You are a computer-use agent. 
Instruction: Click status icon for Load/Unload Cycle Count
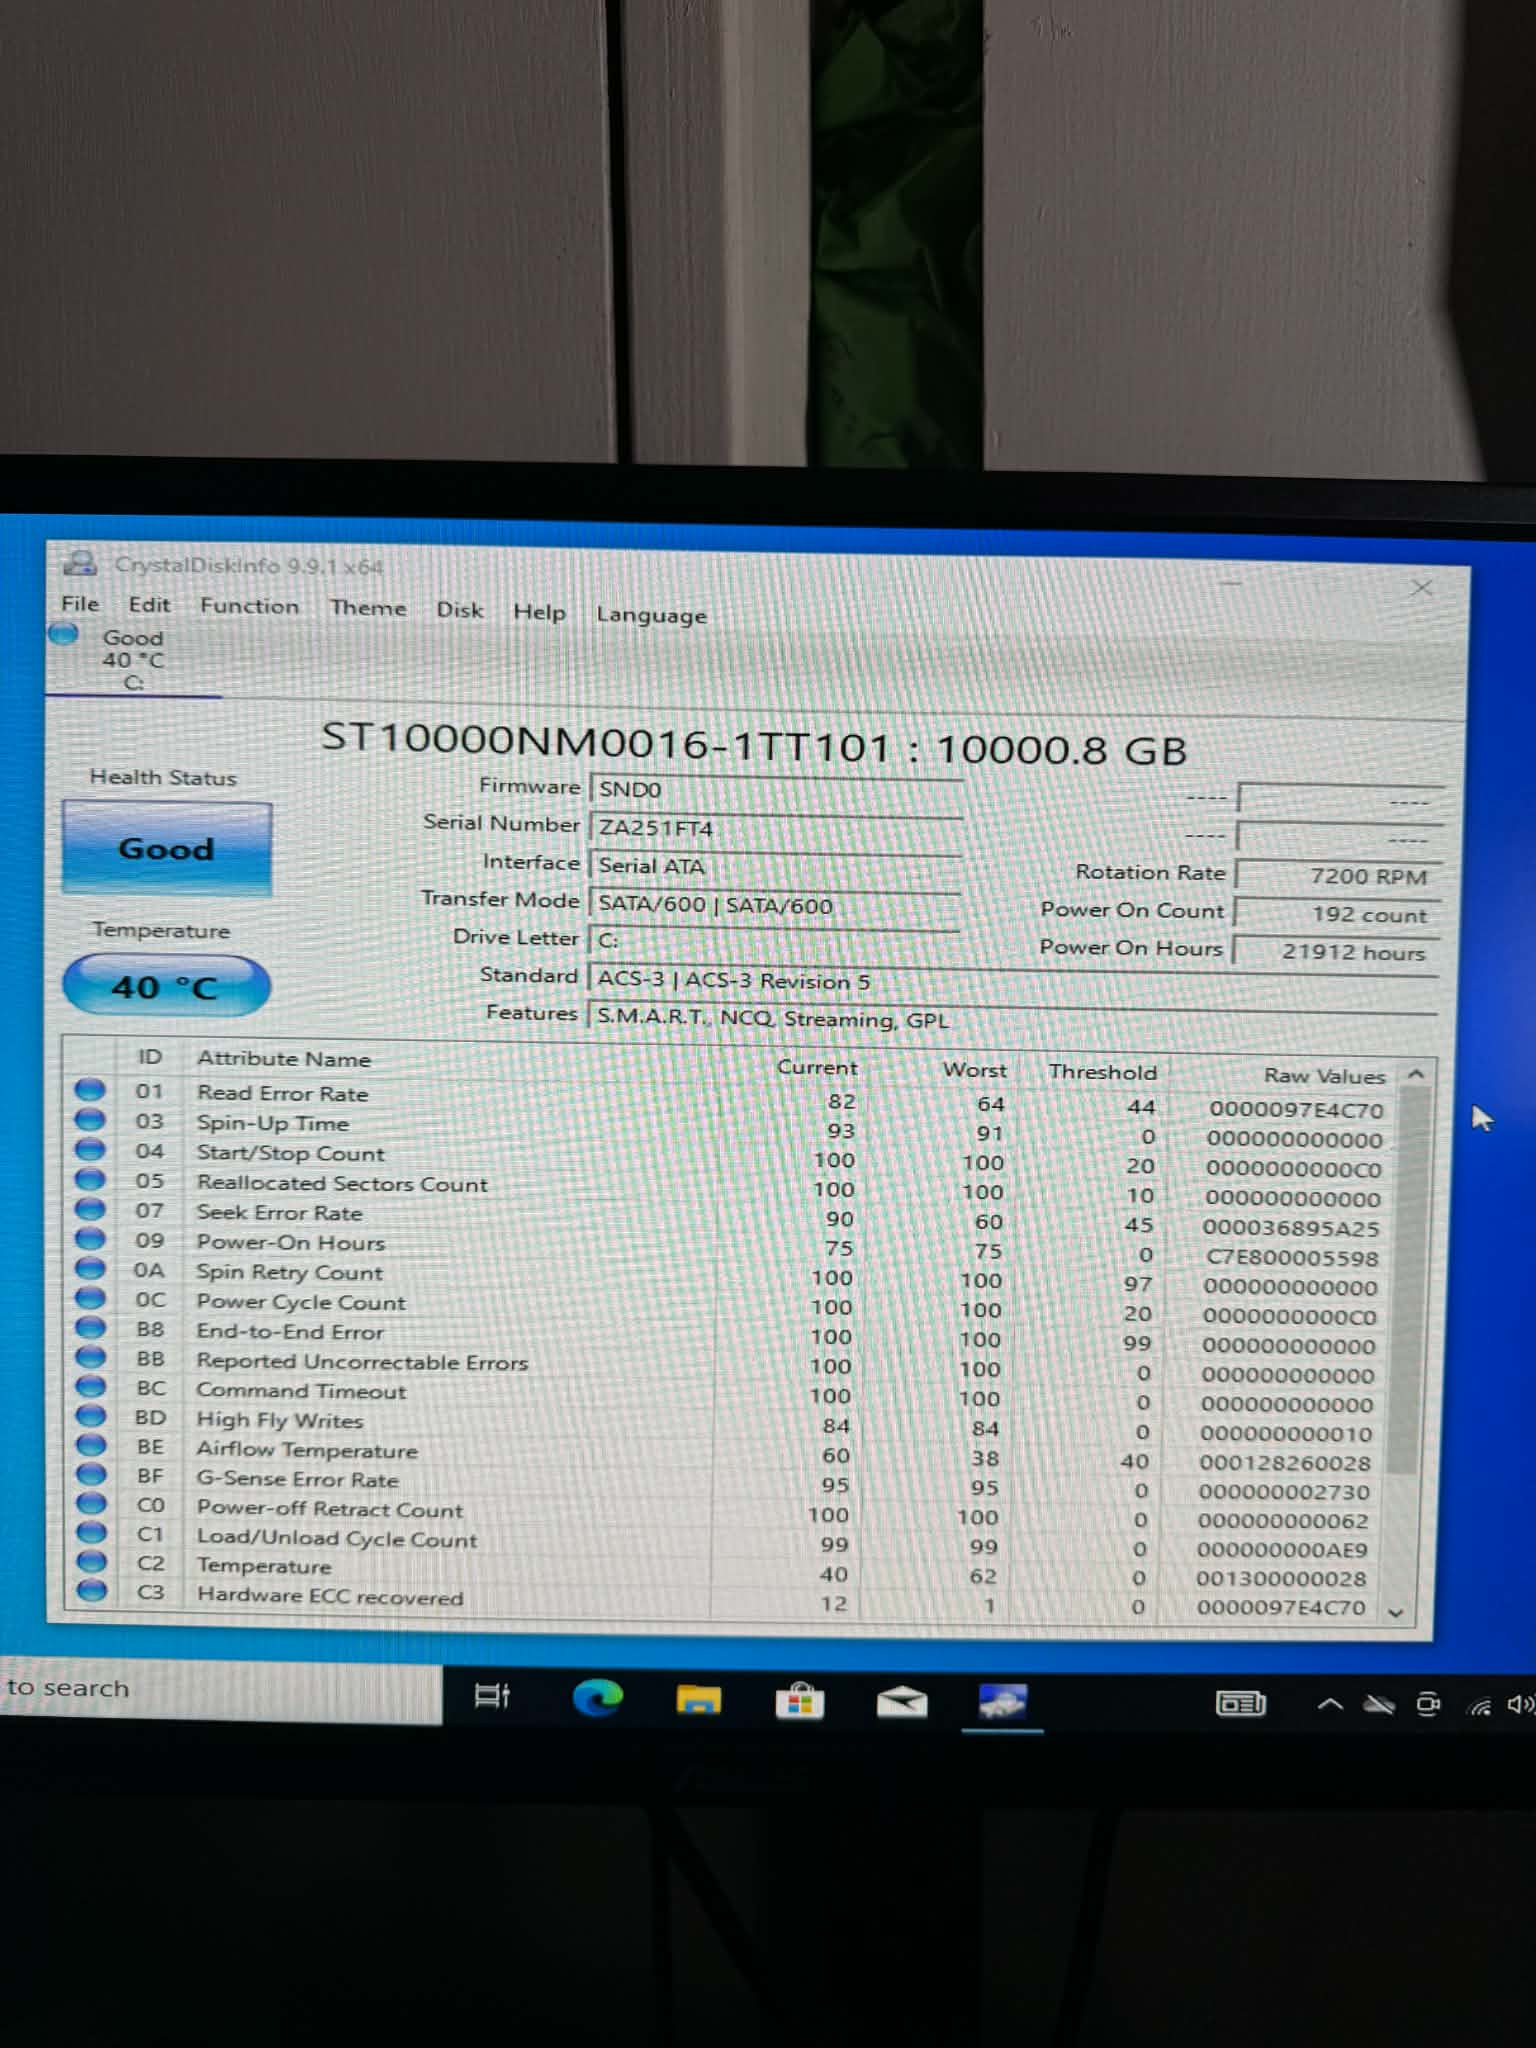91,1531
